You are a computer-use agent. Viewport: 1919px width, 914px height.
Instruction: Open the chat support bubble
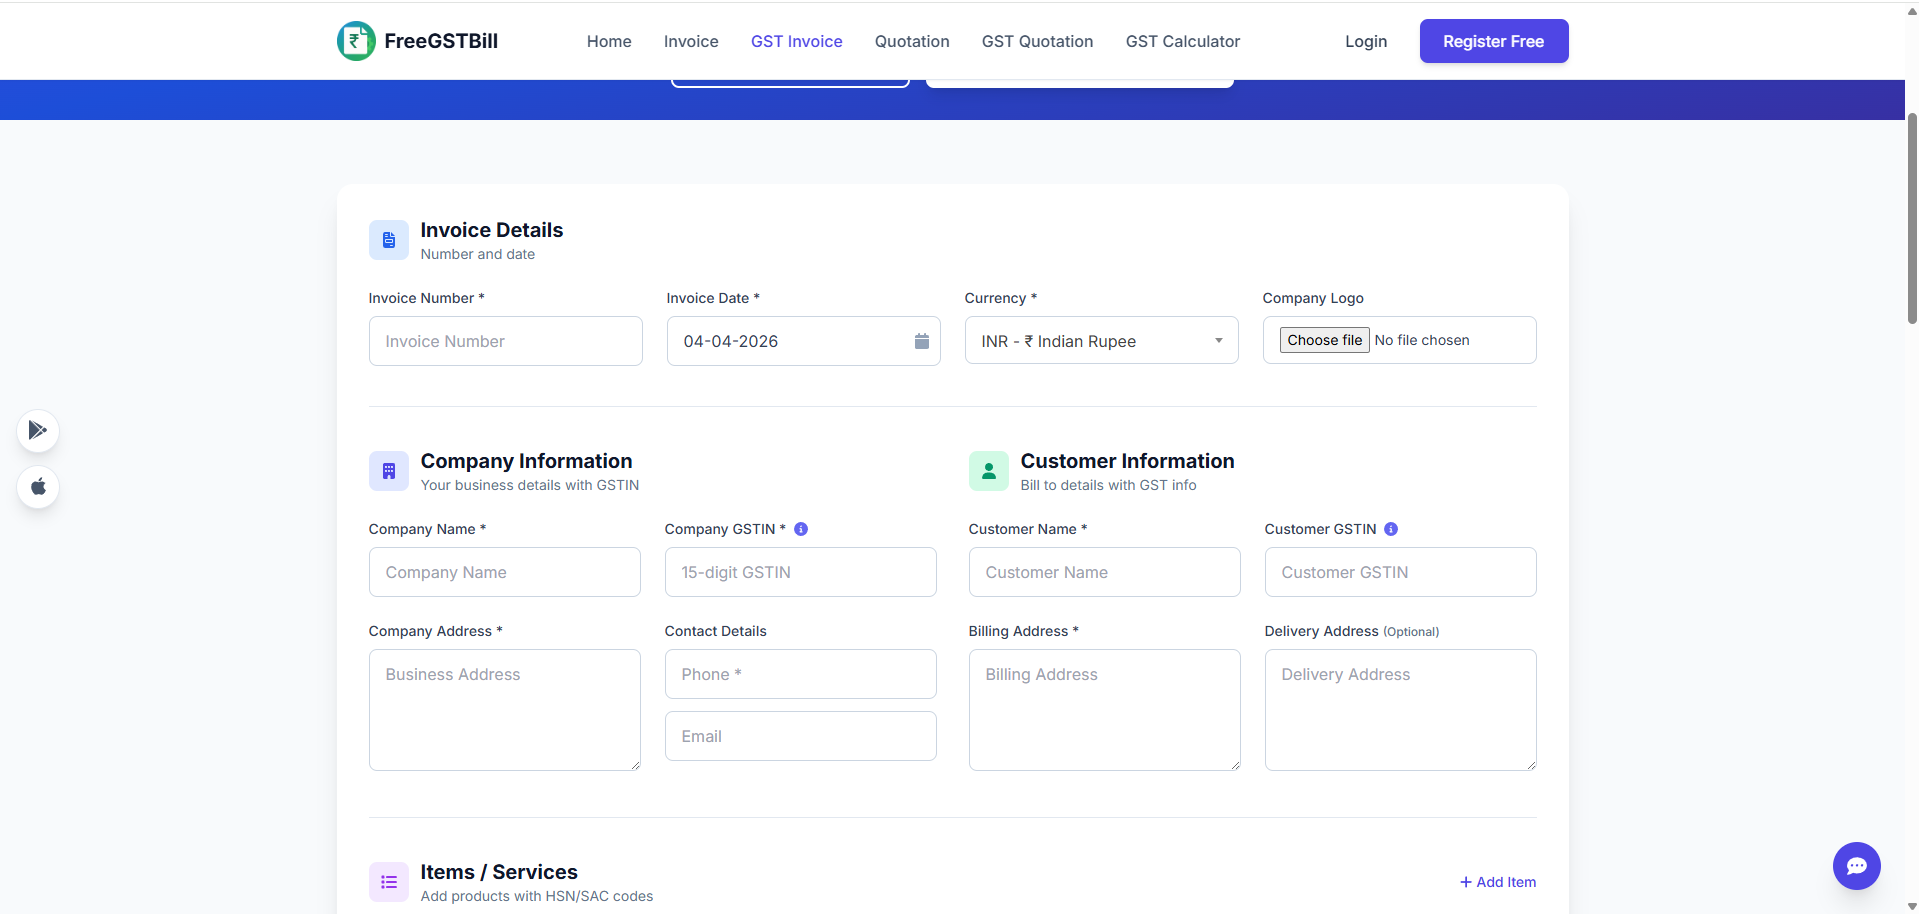pyautogui.click(x=1857, y=866)
